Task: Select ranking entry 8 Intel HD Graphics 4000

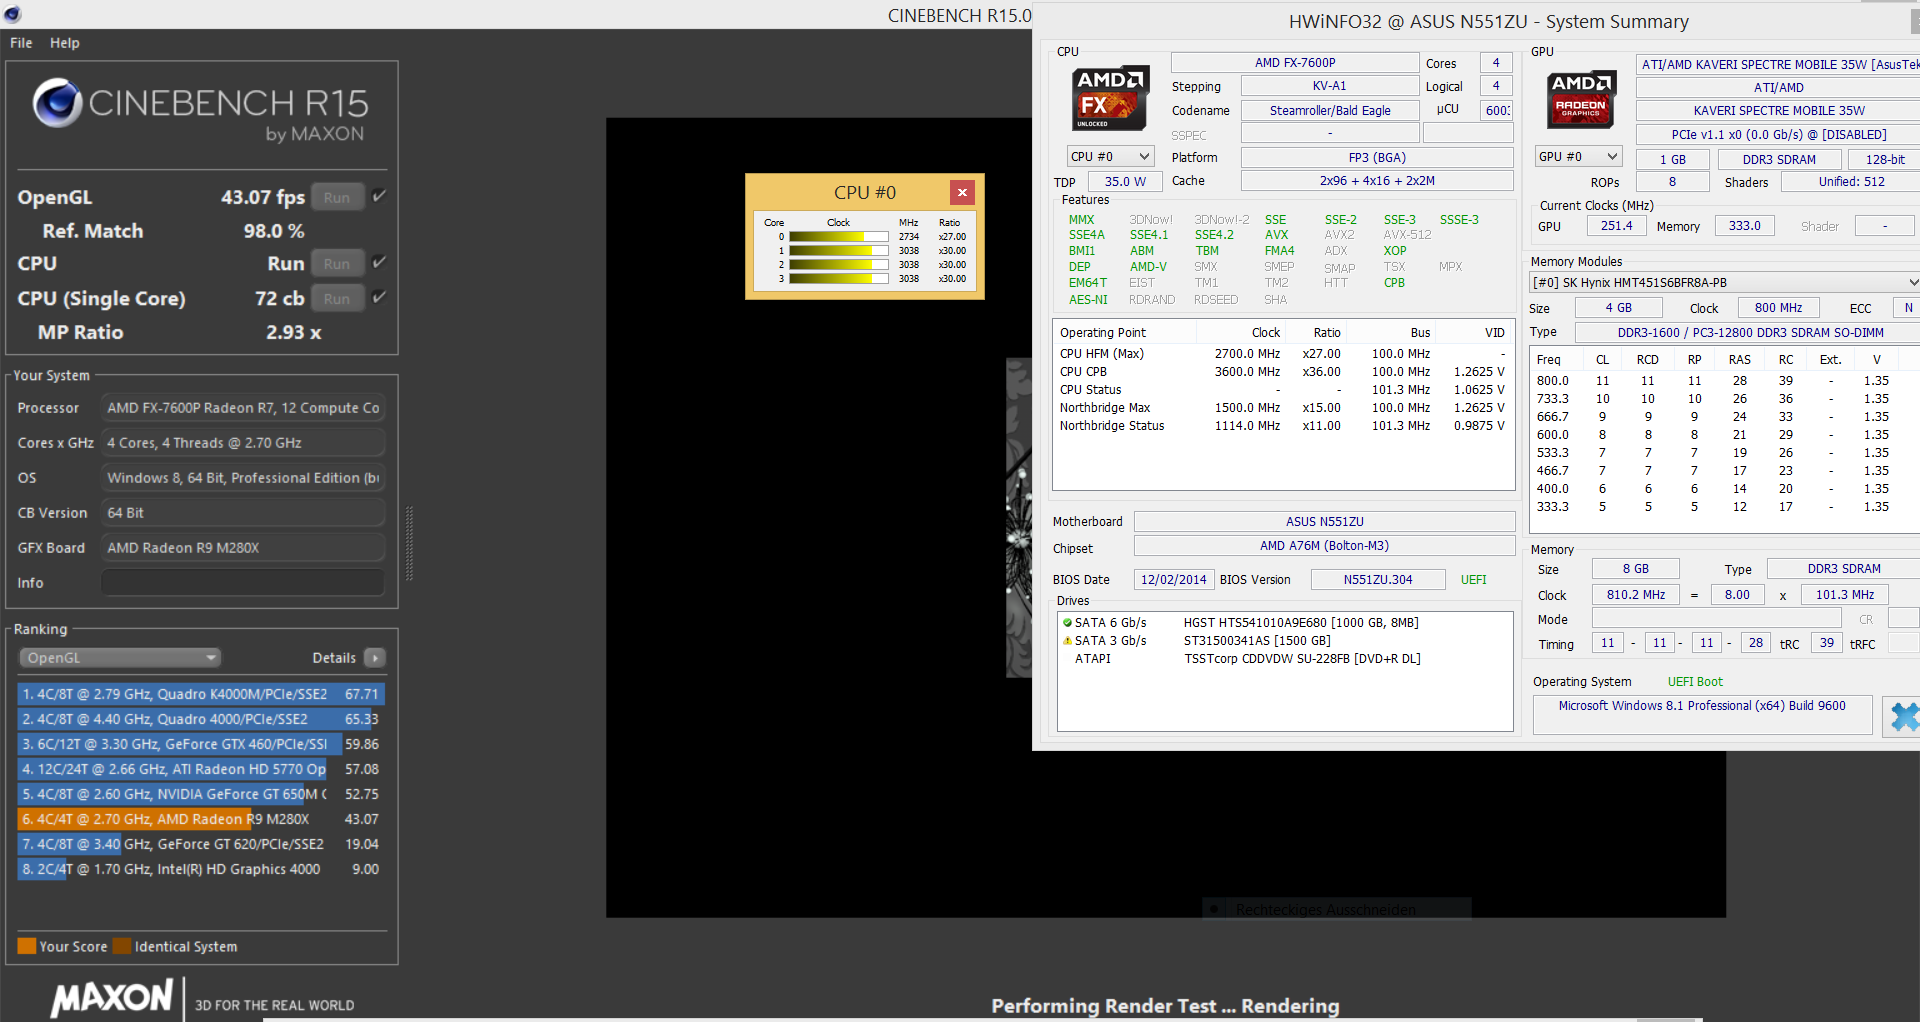Action: [201, 869]
